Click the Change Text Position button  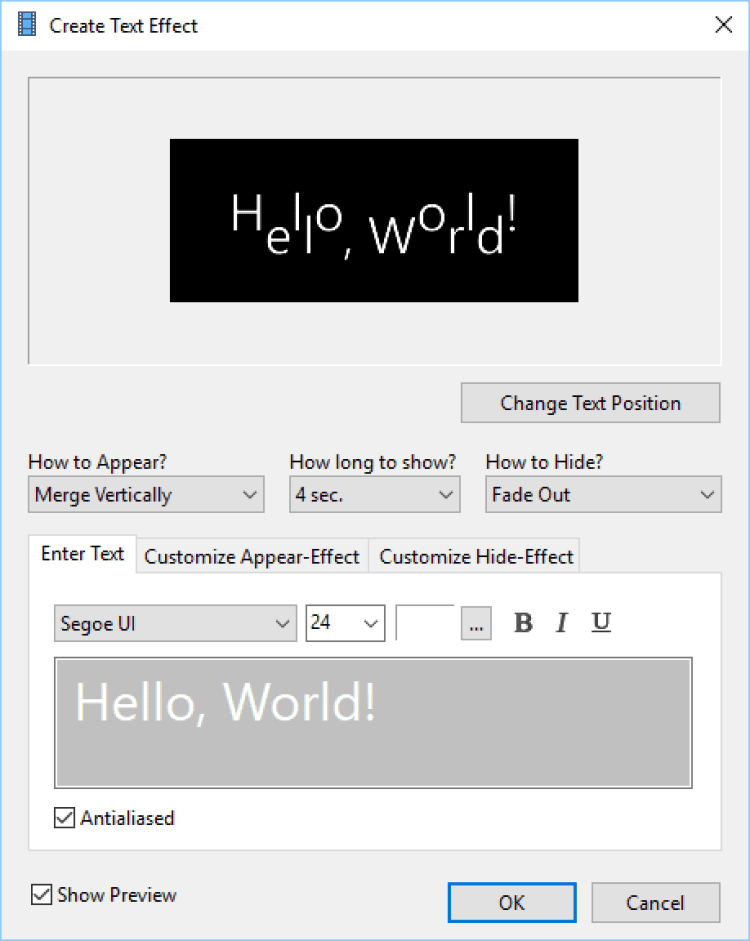tap(590, 403)
